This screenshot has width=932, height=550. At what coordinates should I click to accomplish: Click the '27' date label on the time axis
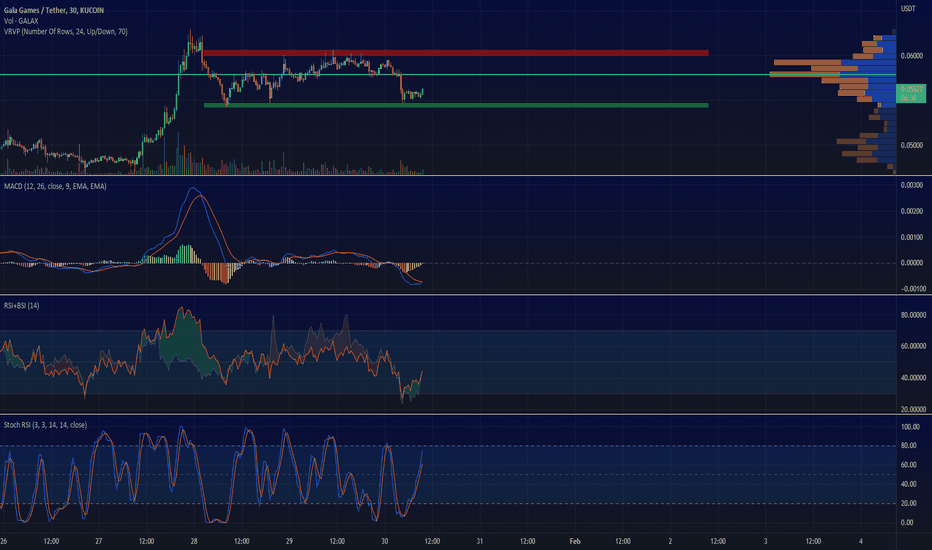[x=99, y=541]
